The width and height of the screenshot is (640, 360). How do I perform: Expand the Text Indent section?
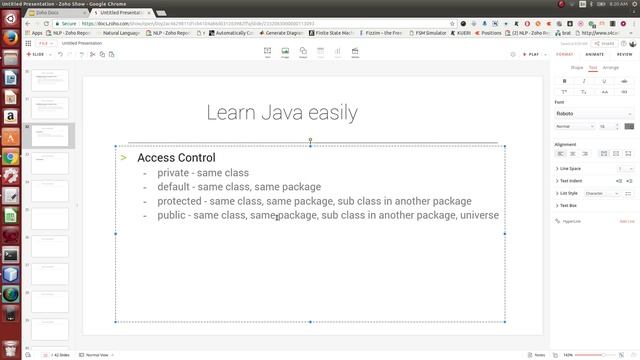tap(569, 181)
